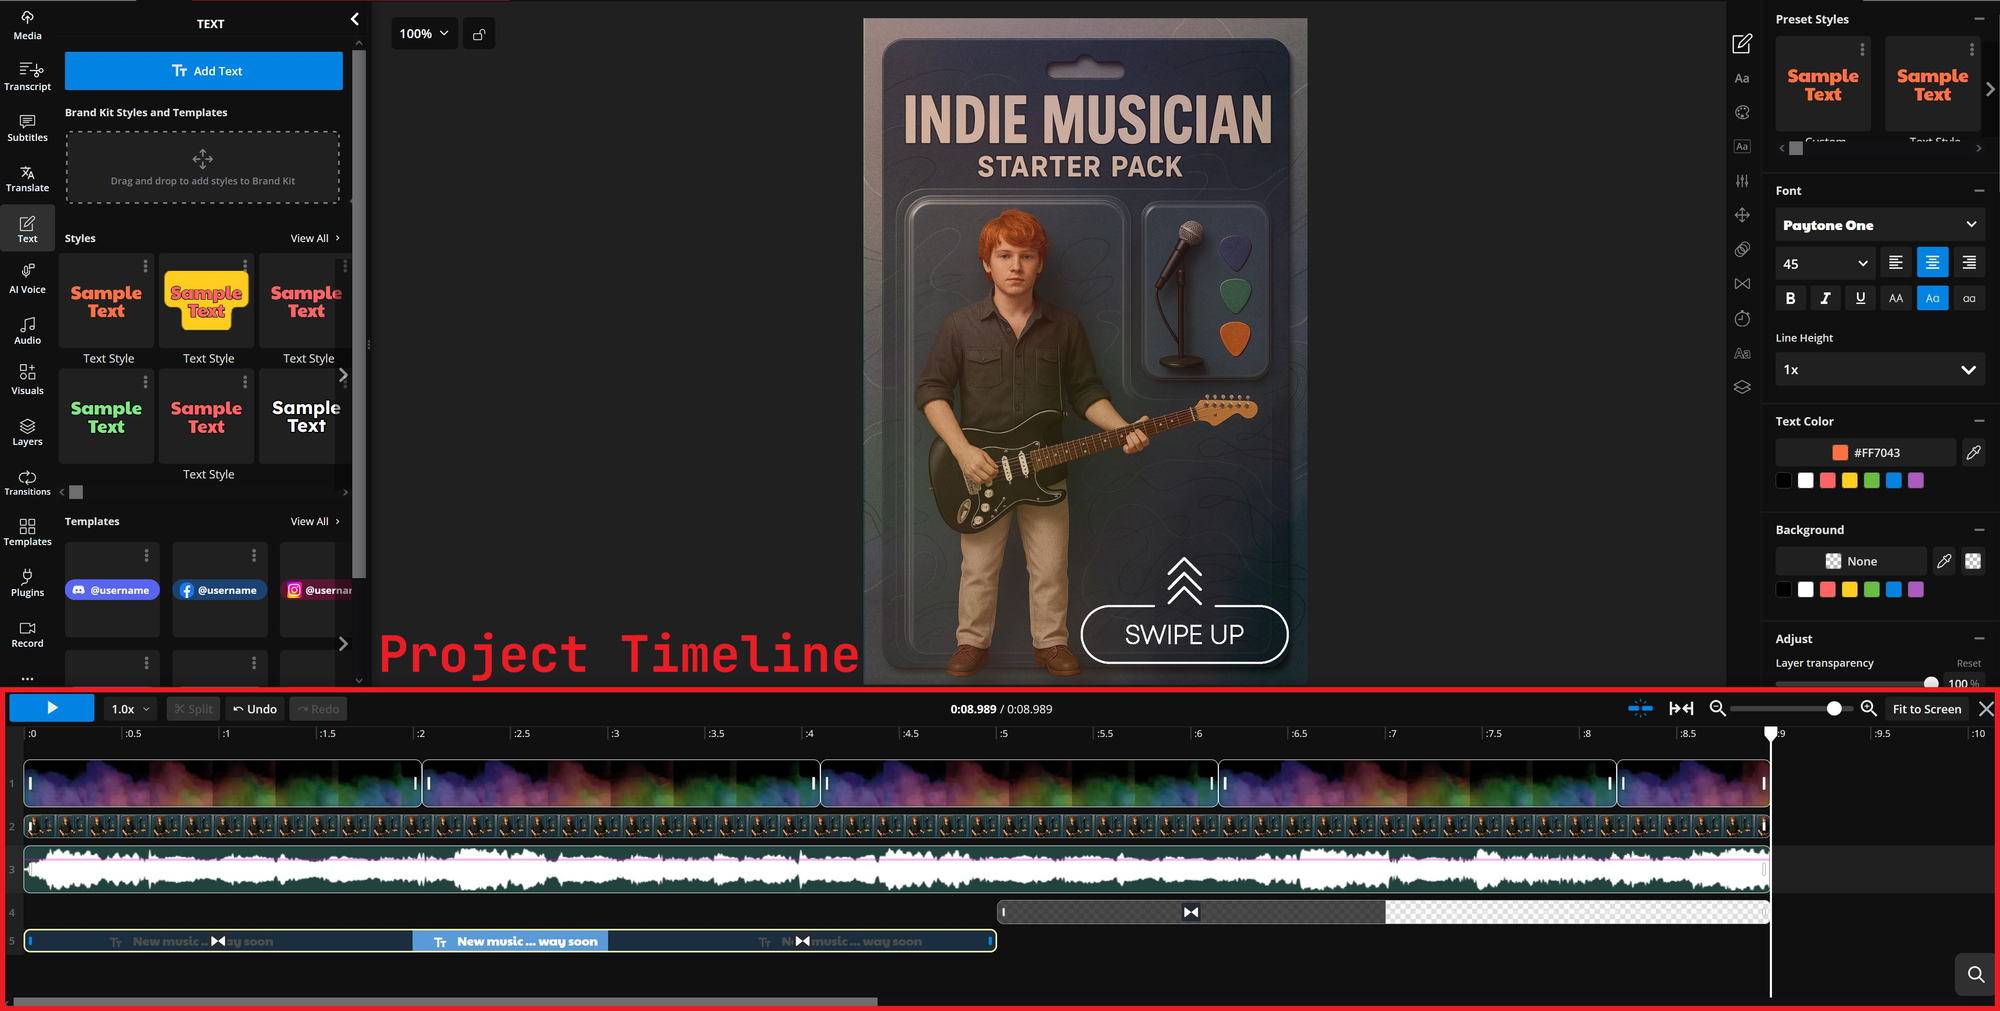
Task: Open the Record panel
Action: (x=27, y=634)
